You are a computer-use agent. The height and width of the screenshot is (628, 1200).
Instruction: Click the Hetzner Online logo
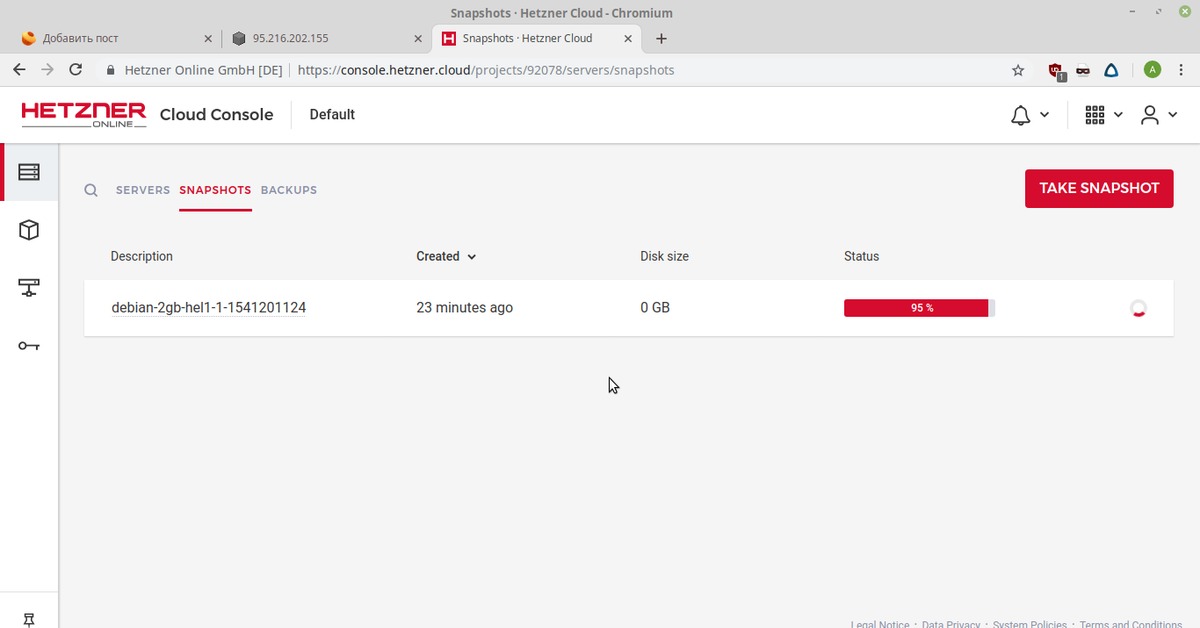click(x=84, y=115)
